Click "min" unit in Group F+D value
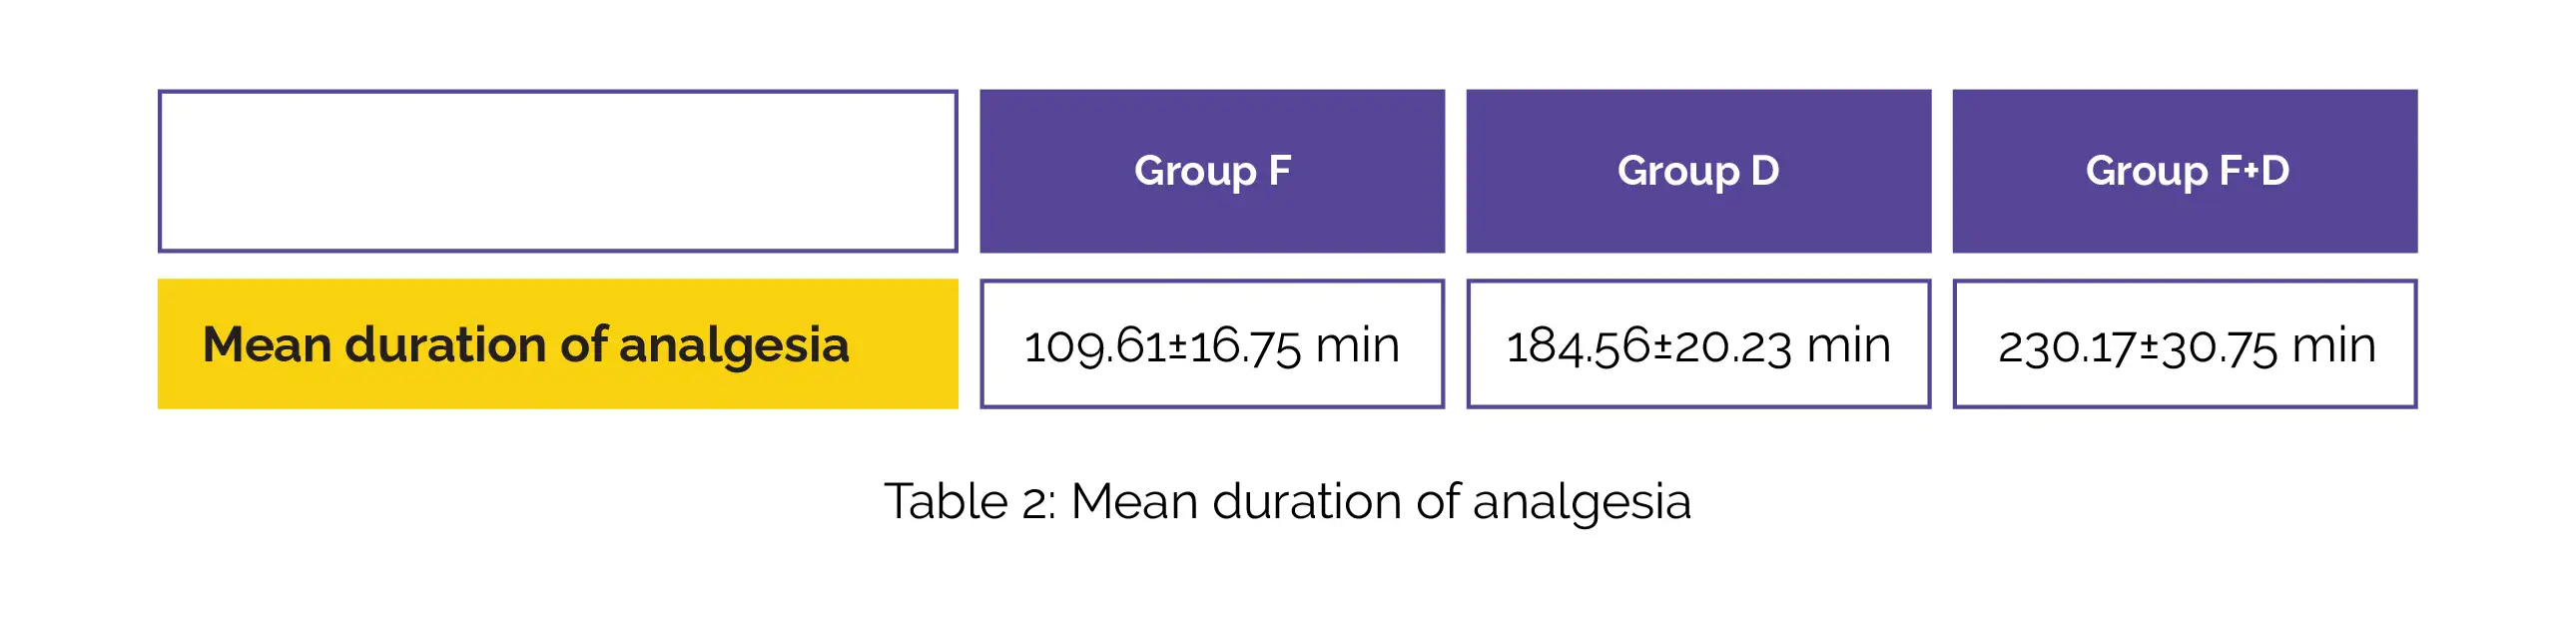 pyautogui.click(x=2333, y=345)
